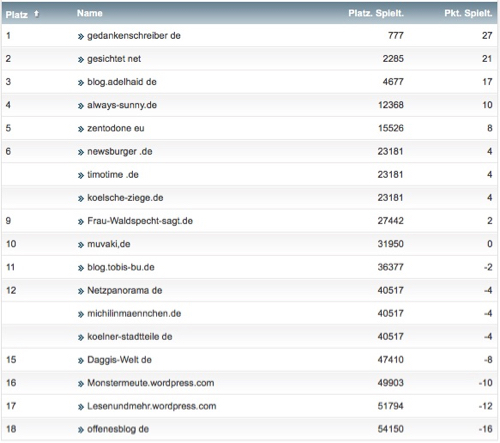Click the arrow icon before timotime .de
The image size is (500, 443).
(81, 176)
